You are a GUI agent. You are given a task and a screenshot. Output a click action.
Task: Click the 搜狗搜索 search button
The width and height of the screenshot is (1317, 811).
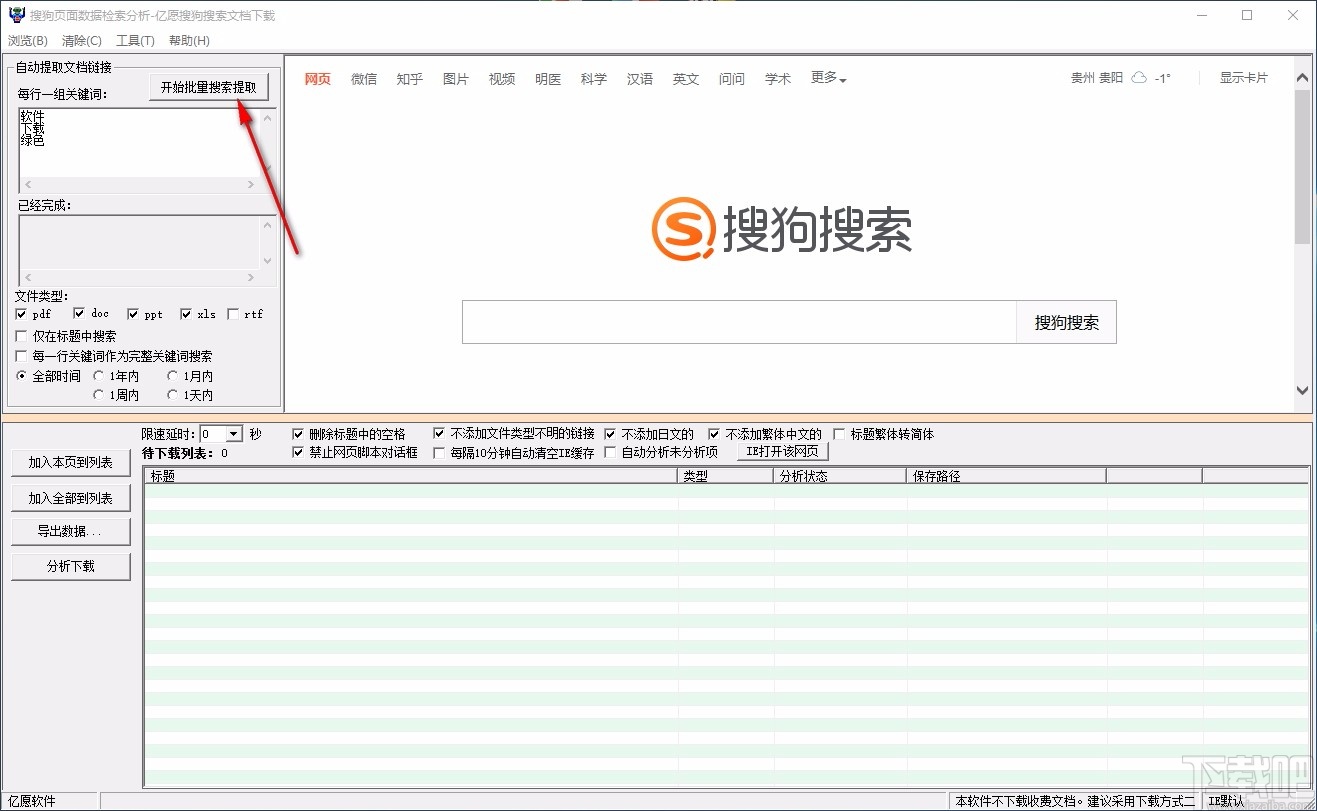click(1065, 321)
